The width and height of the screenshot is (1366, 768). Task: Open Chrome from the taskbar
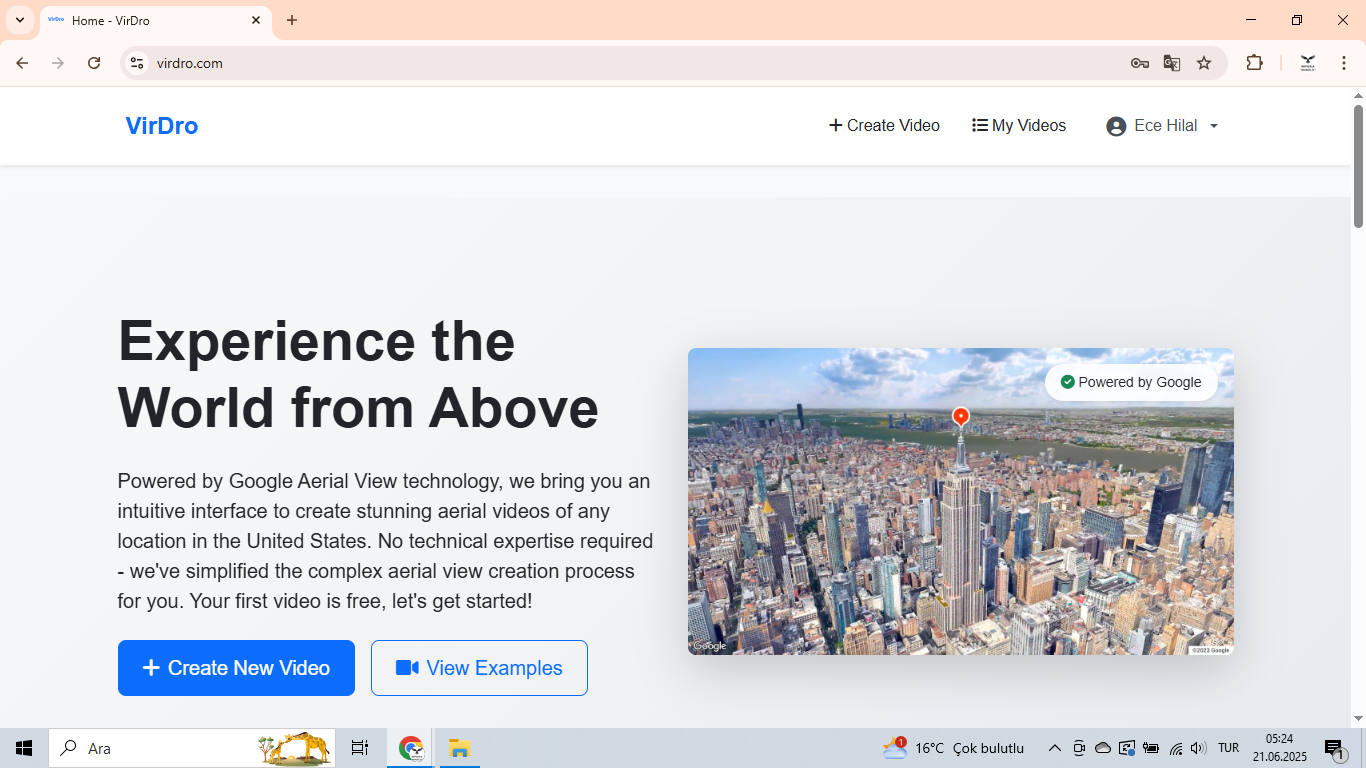tap(411, 748)
